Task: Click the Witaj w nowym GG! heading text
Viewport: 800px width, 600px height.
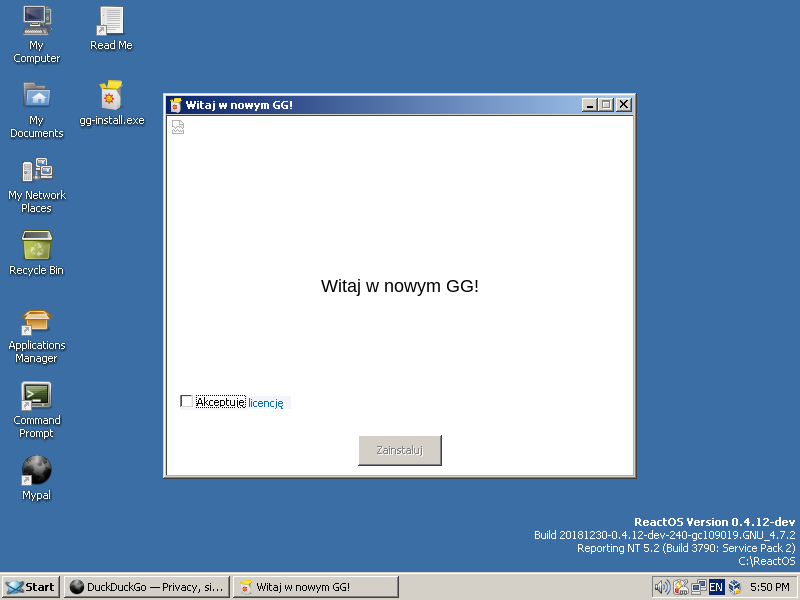Action: click(x=399, y=286)
